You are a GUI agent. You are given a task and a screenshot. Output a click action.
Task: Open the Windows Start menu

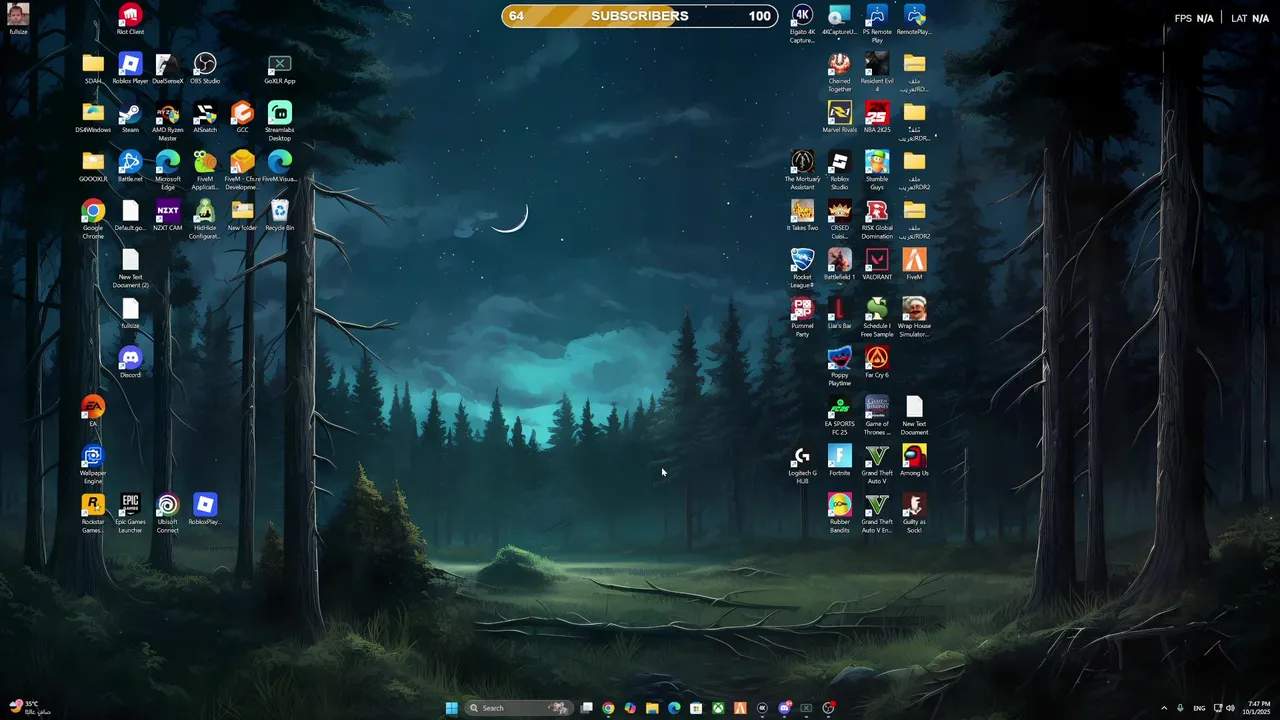tap(451, 708)
